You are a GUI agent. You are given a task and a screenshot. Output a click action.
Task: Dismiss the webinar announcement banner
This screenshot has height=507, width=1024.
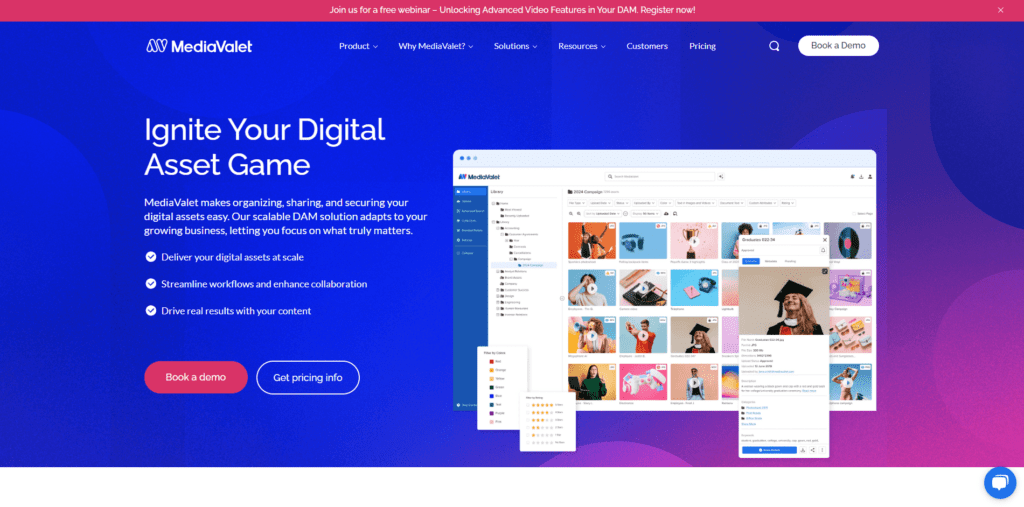1000,10
